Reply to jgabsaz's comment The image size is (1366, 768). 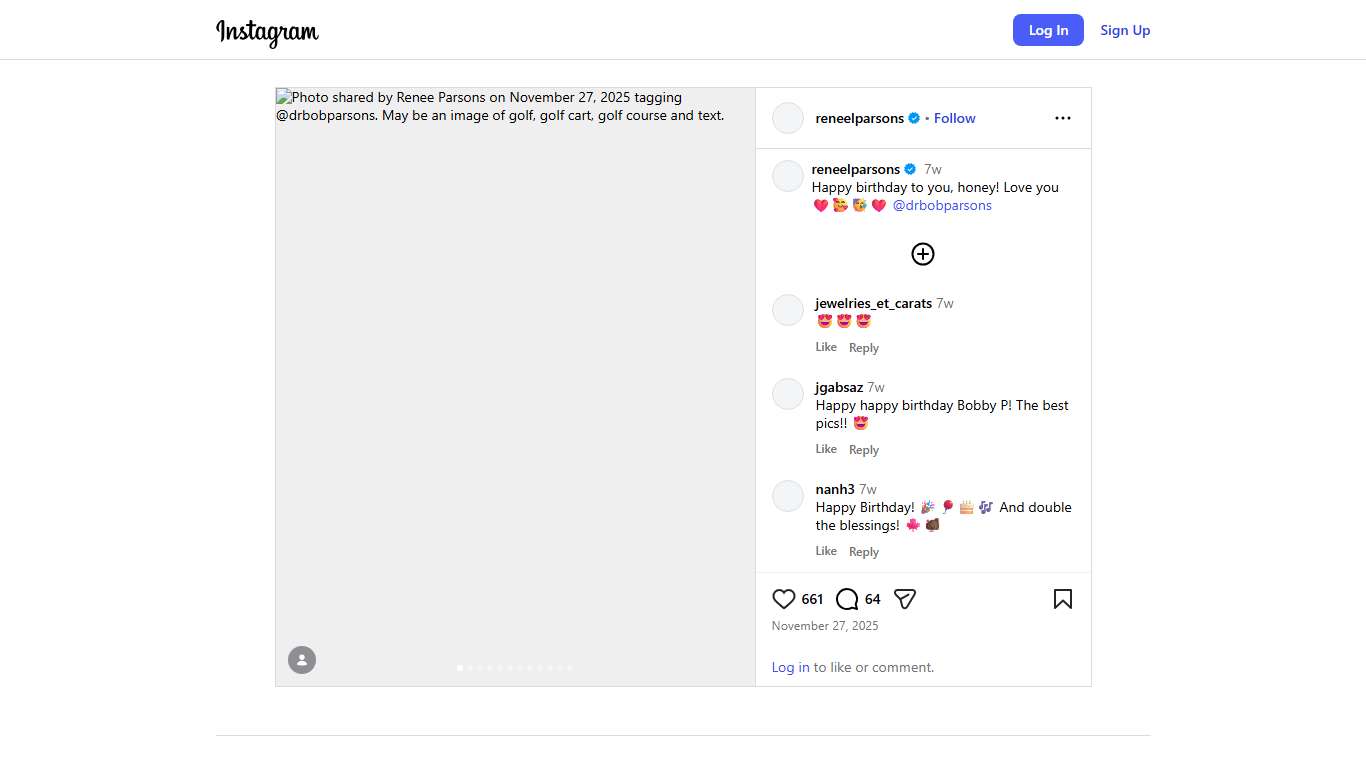[864, 450]
